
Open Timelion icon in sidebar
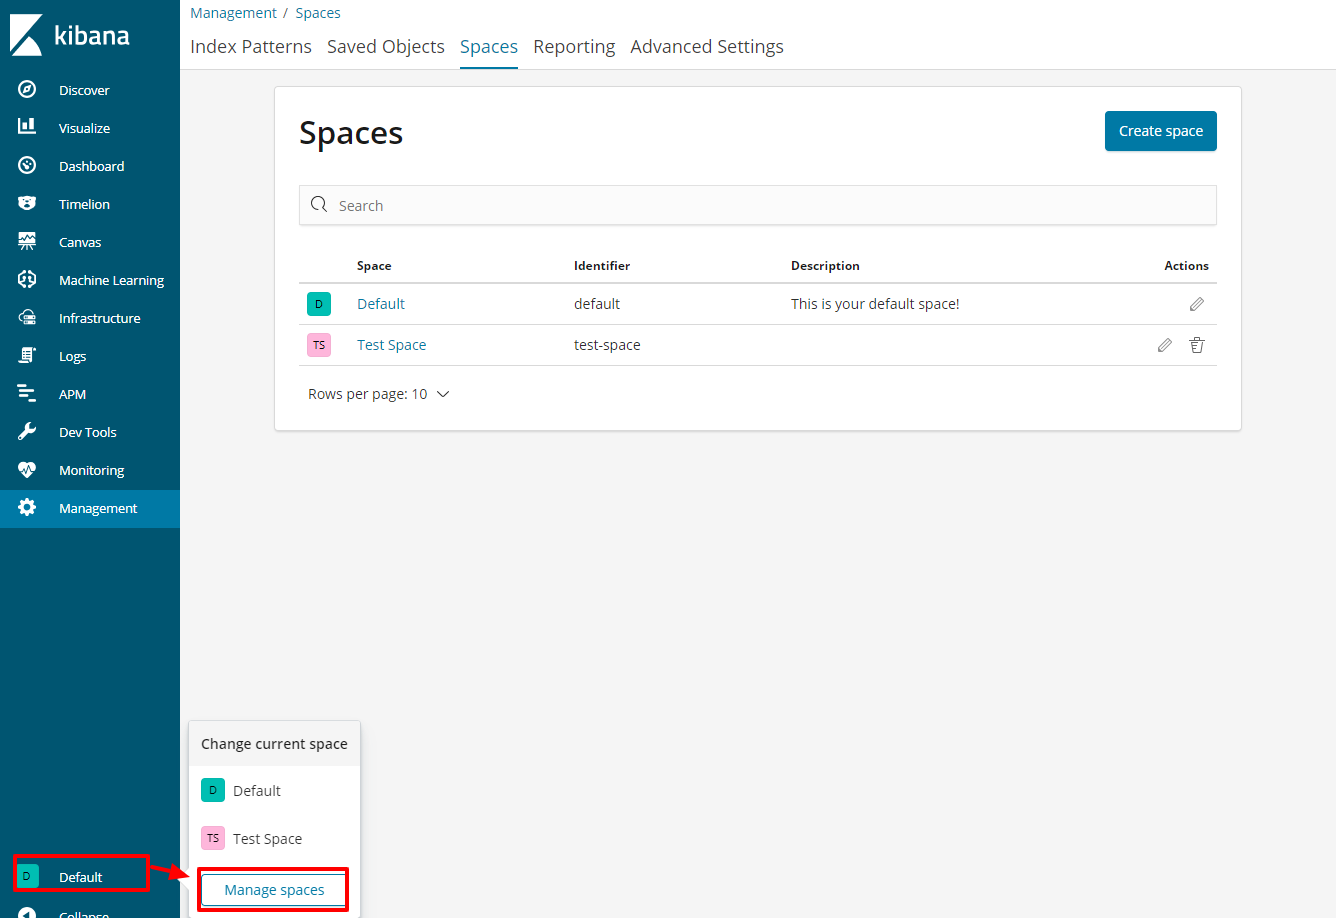[27, 203]
